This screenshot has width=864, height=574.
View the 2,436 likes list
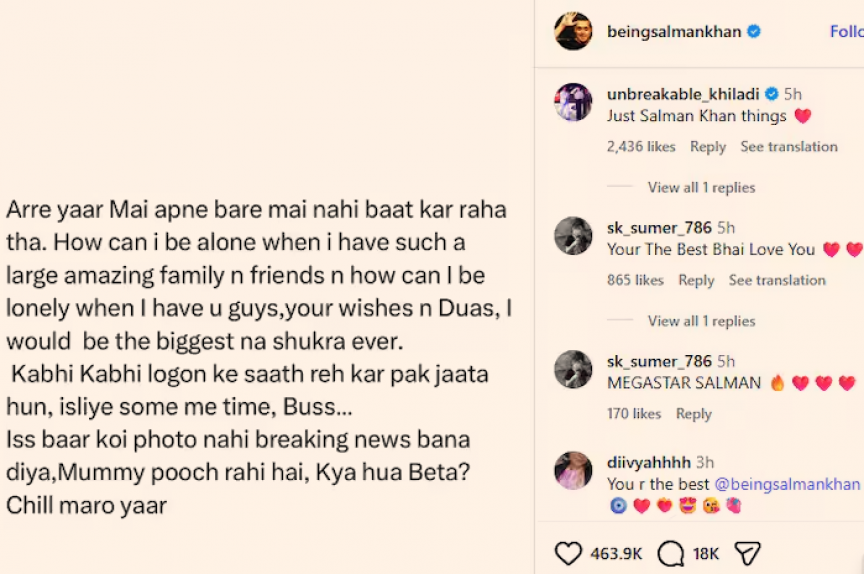pyautogui.click(x=641, y=147)
